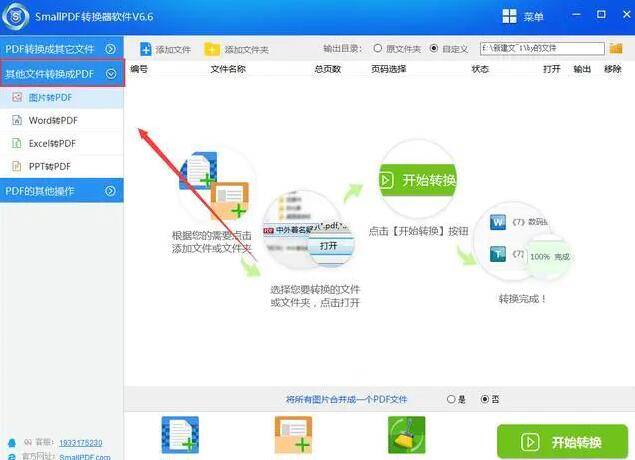Select Excel转PDF option
635x460 pixels.
pos(62,143)
